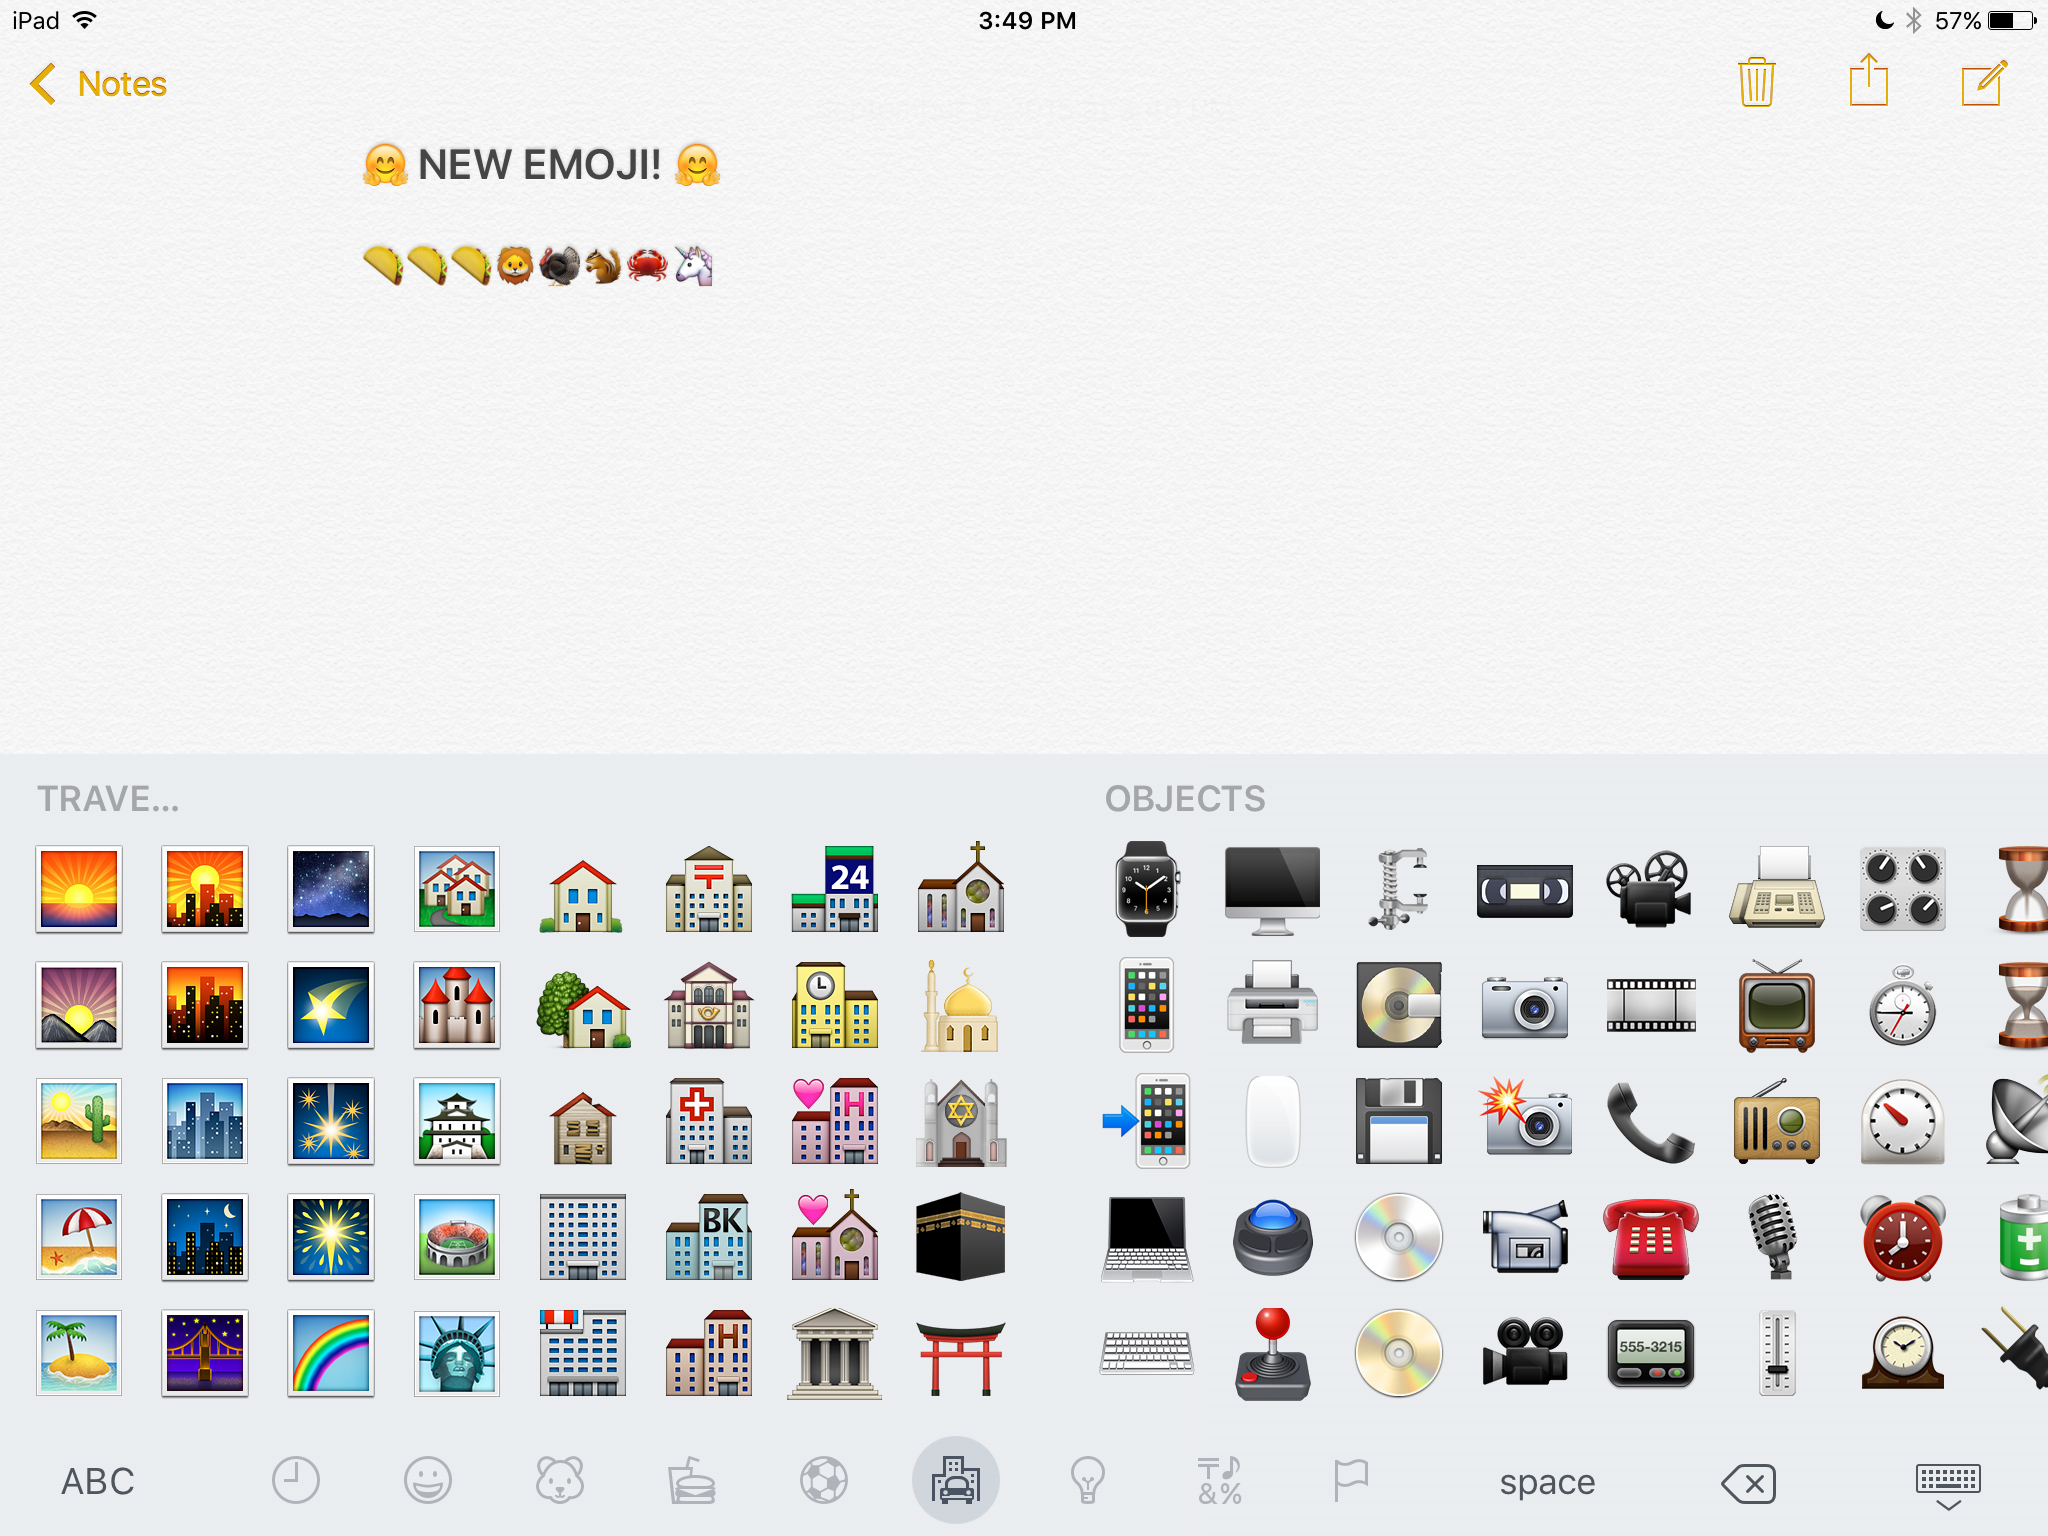The image size is (2048, 1536).
Task: Delete last character with backspace key
Action: pos(1748,1484)
